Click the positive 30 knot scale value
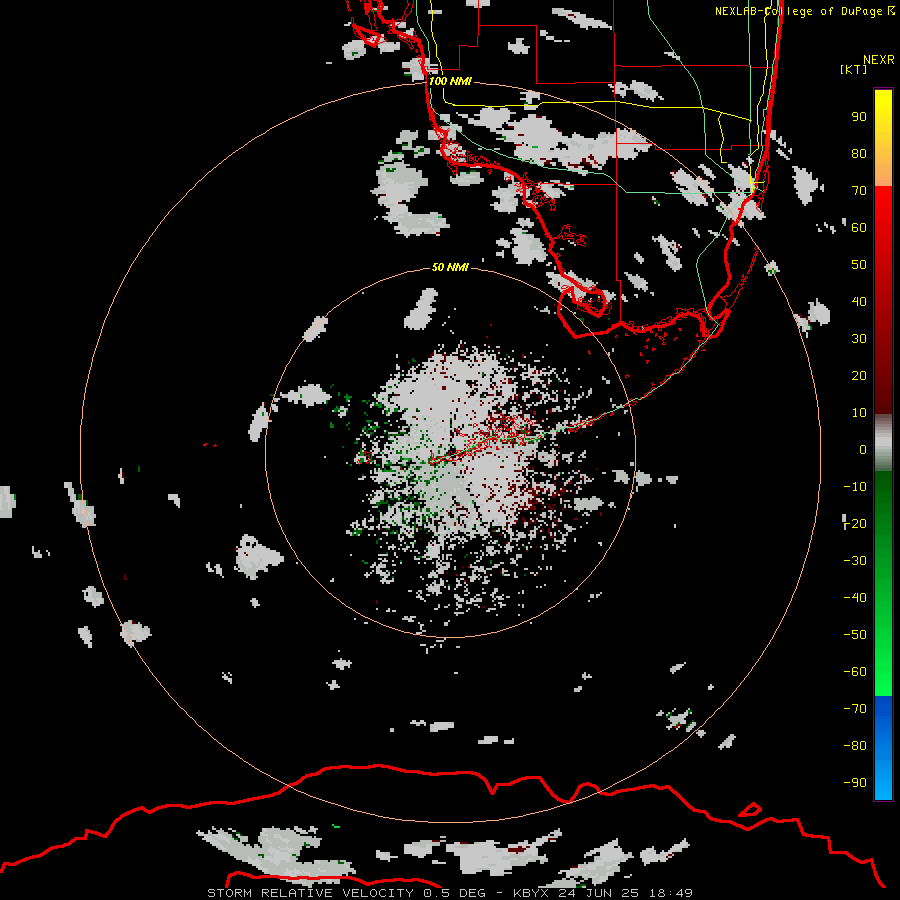Viewport: 900px width, 900px height. point(859,339)
